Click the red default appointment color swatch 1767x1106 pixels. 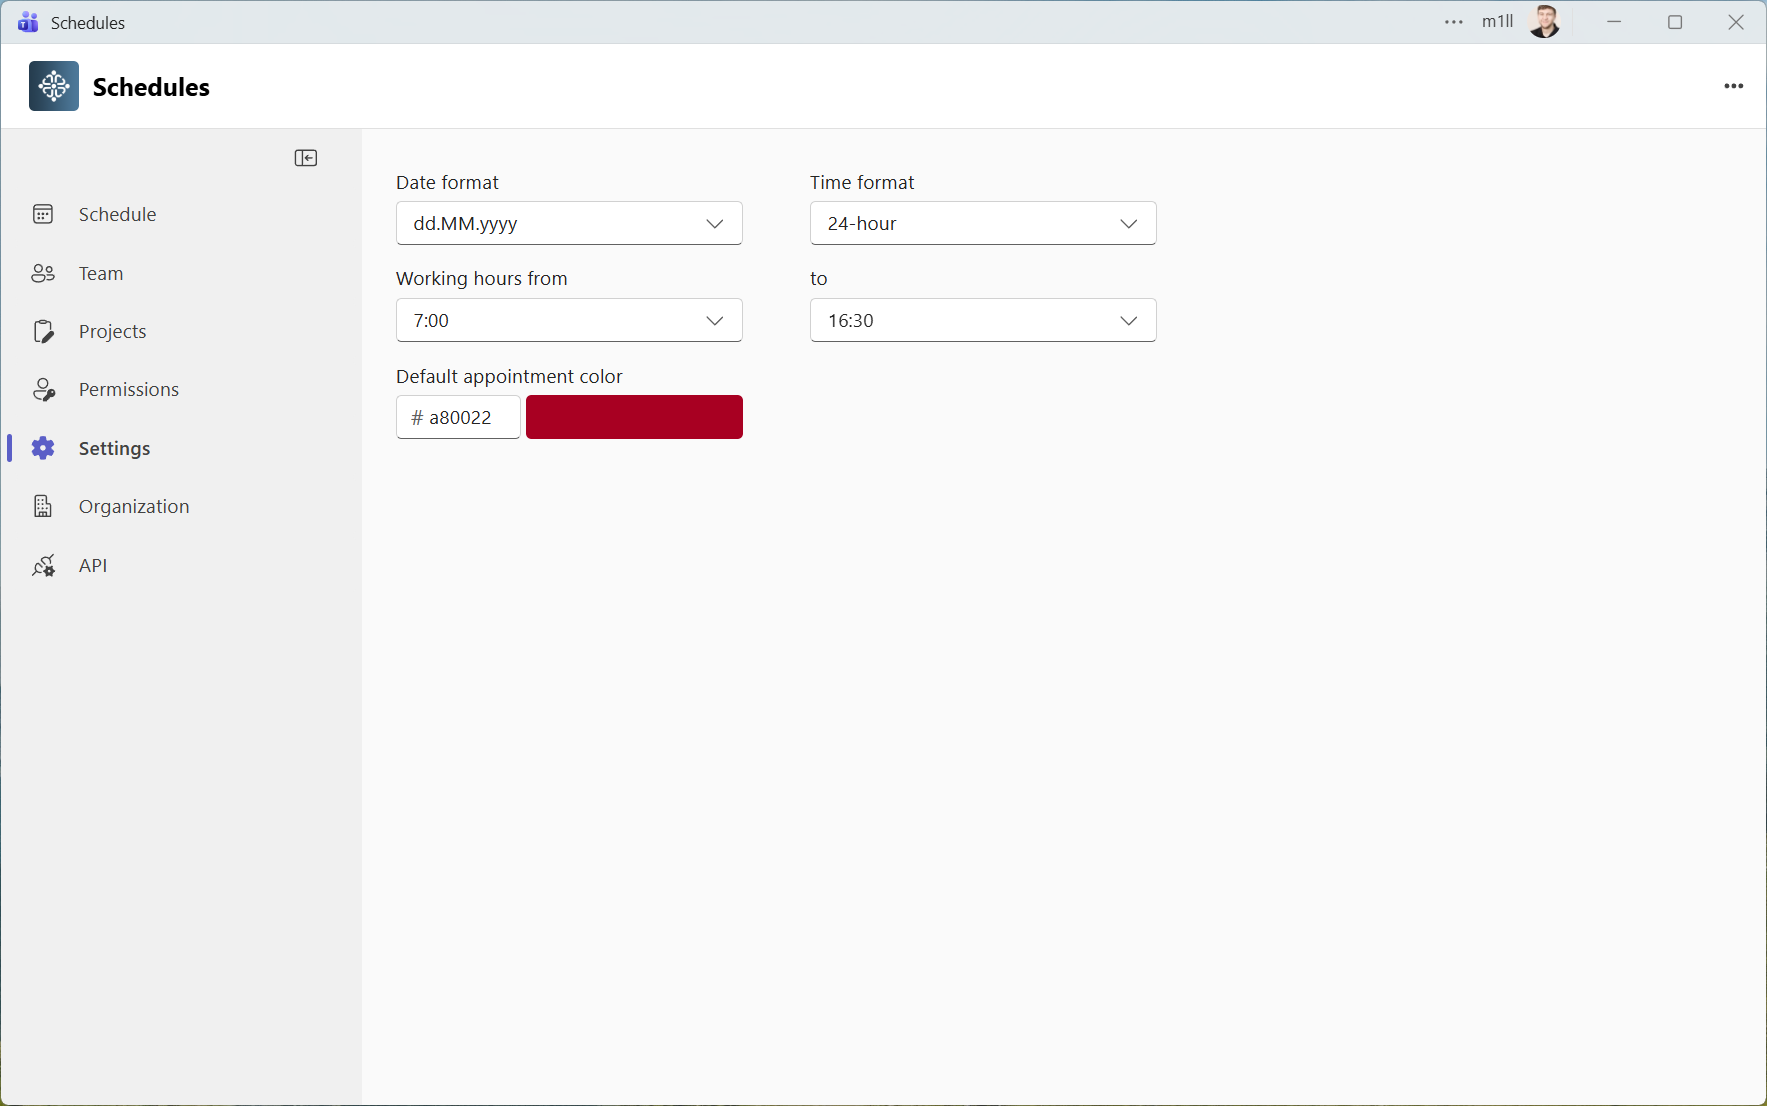coord(634,417)
